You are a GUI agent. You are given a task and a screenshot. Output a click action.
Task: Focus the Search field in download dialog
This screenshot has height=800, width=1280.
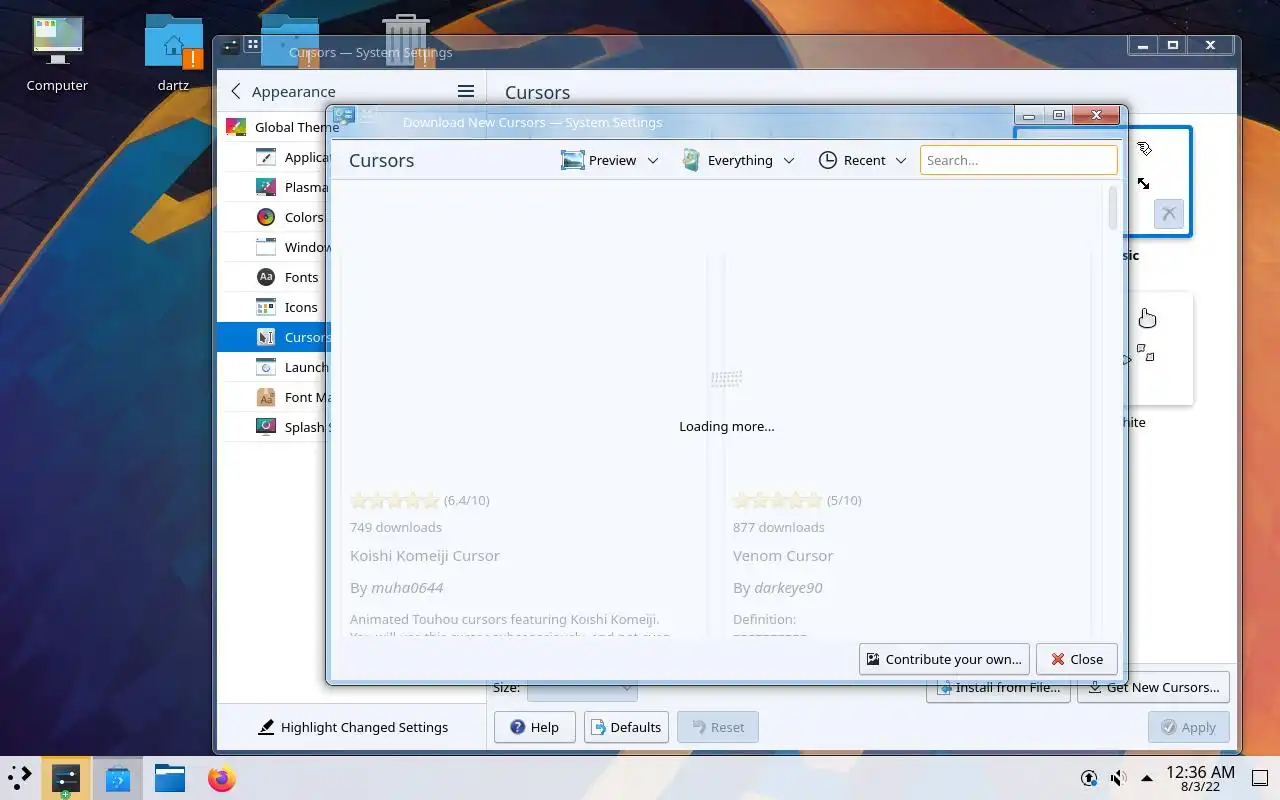[1018, 160]
